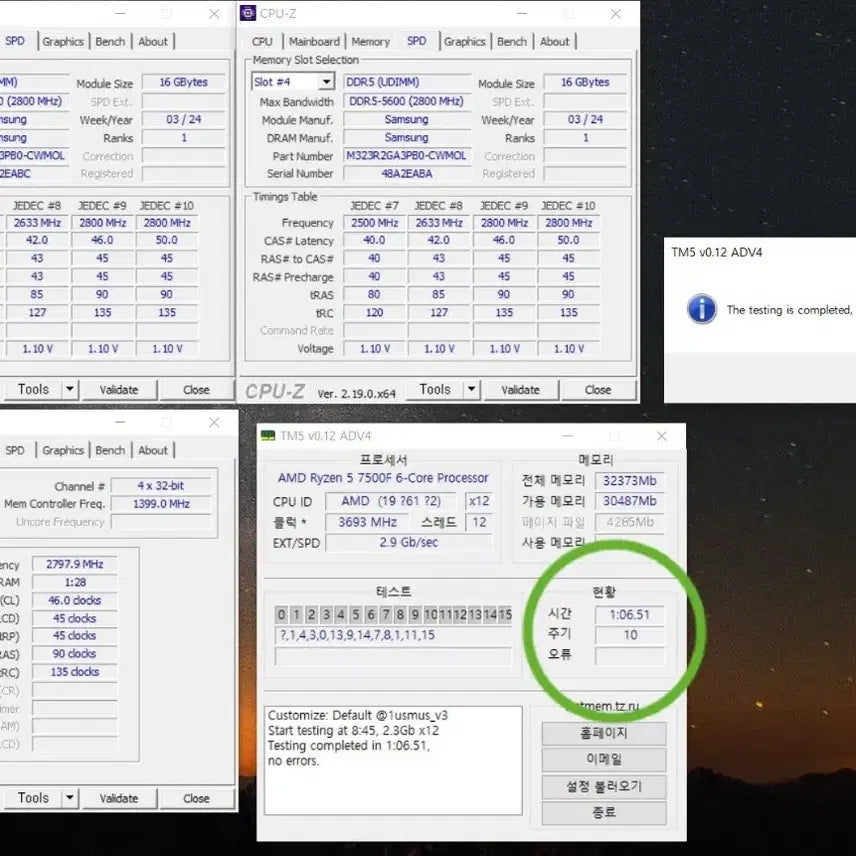856x856 pixels.
Task: Open the Slot #4 memory slot dropdown
Action: (326, 82)
